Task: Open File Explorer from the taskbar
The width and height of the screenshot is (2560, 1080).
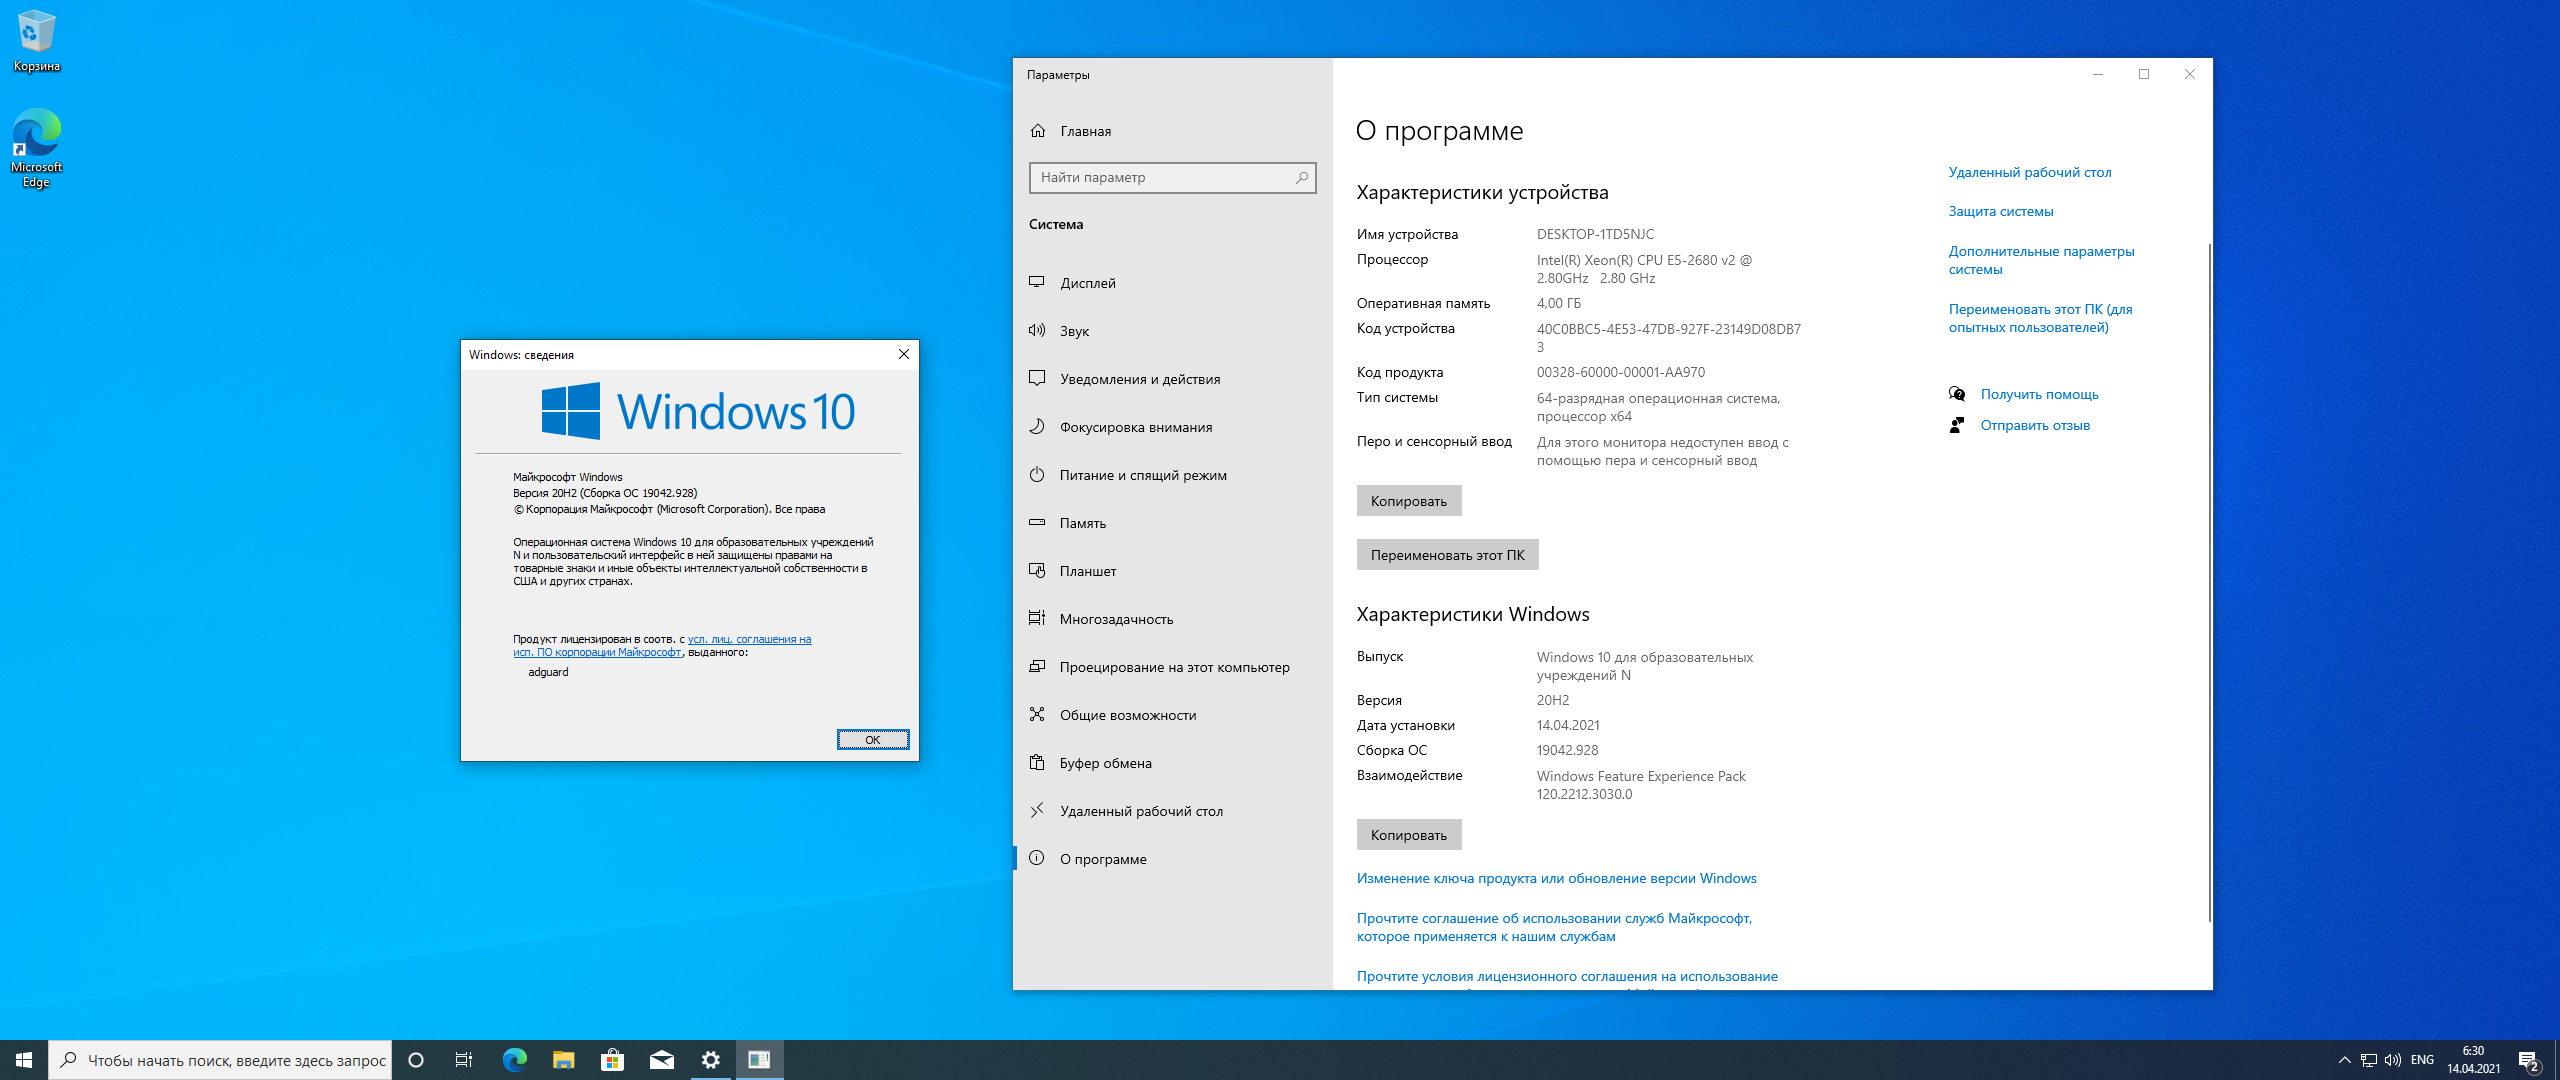Action: pos(563,1060)
